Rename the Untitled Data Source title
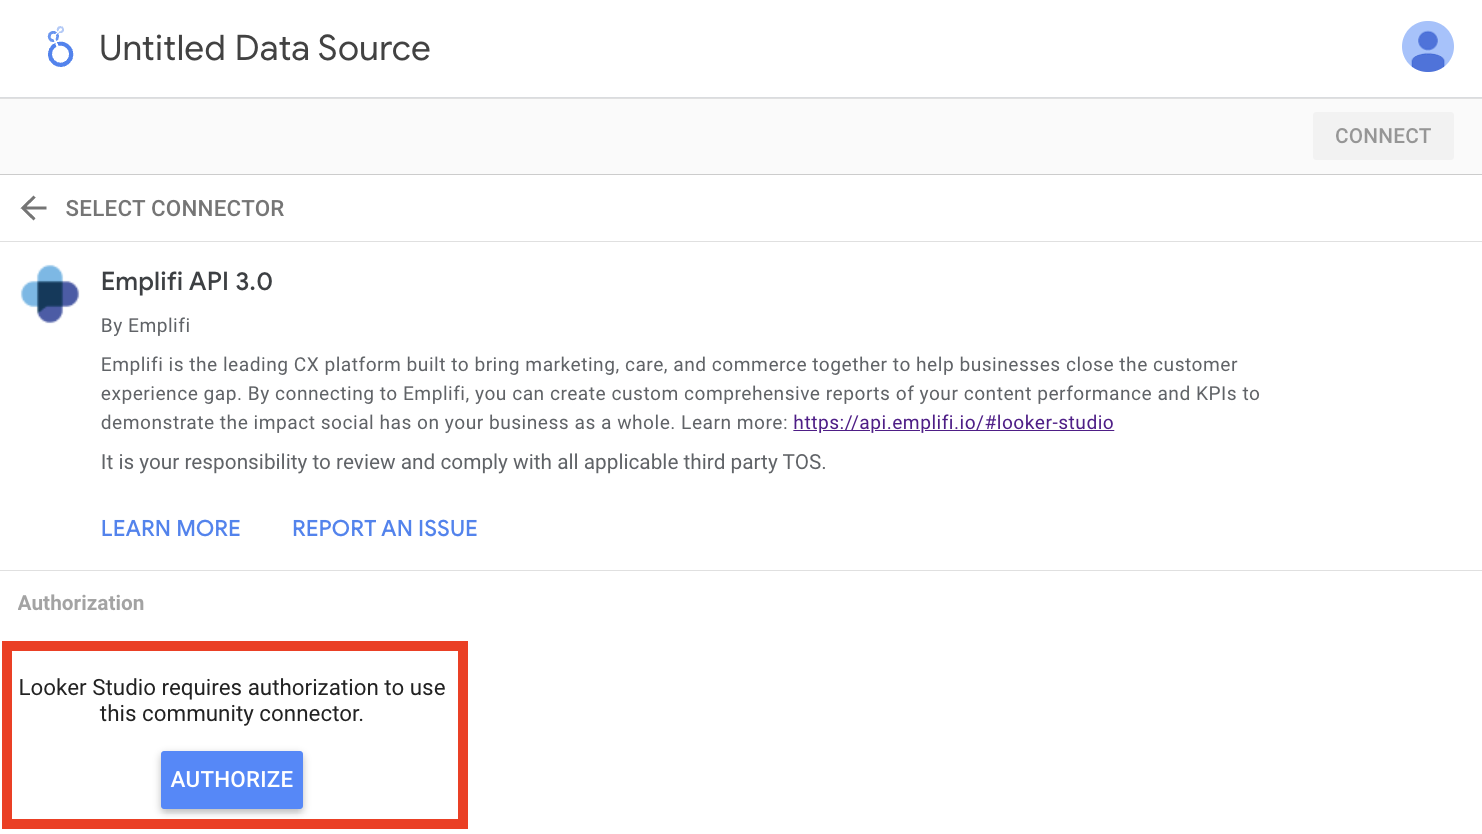 tap(265, 48)
